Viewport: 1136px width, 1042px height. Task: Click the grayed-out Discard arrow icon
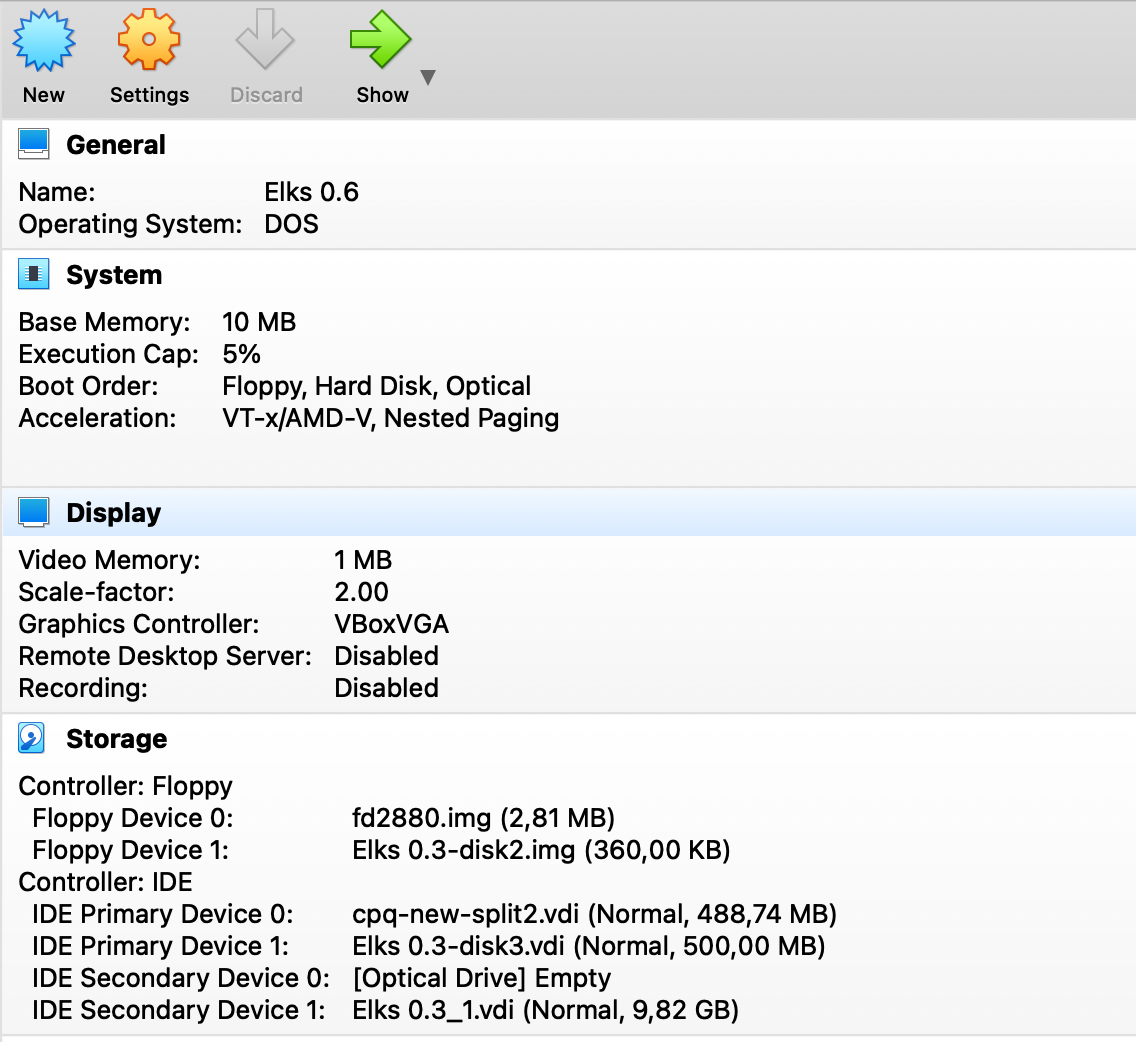pos(264,39)
